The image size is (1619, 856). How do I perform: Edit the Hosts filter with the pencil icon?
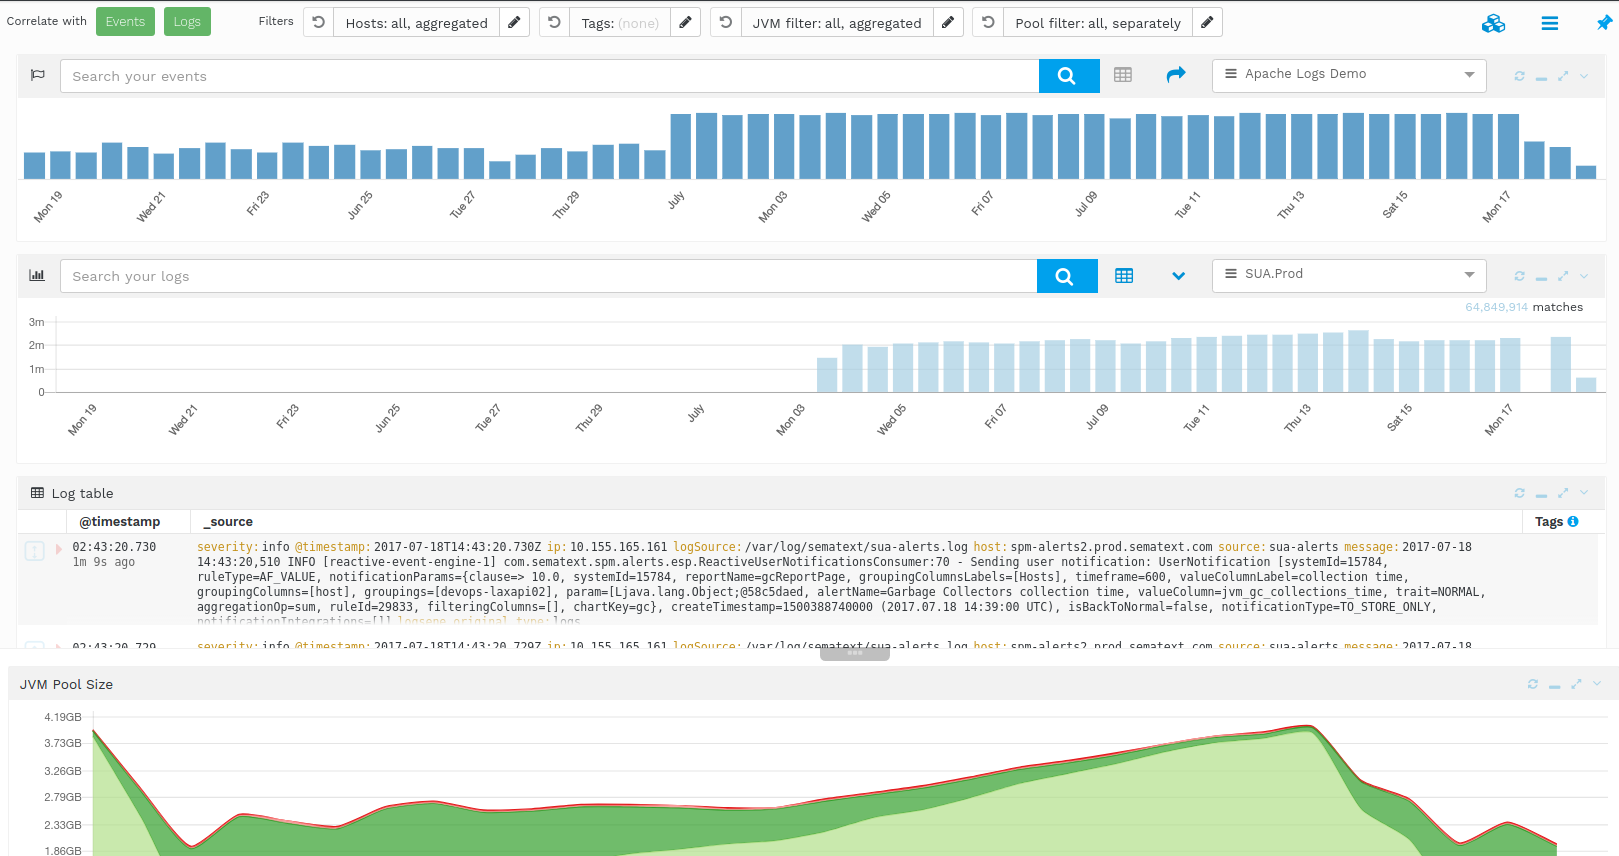[514, 22]
